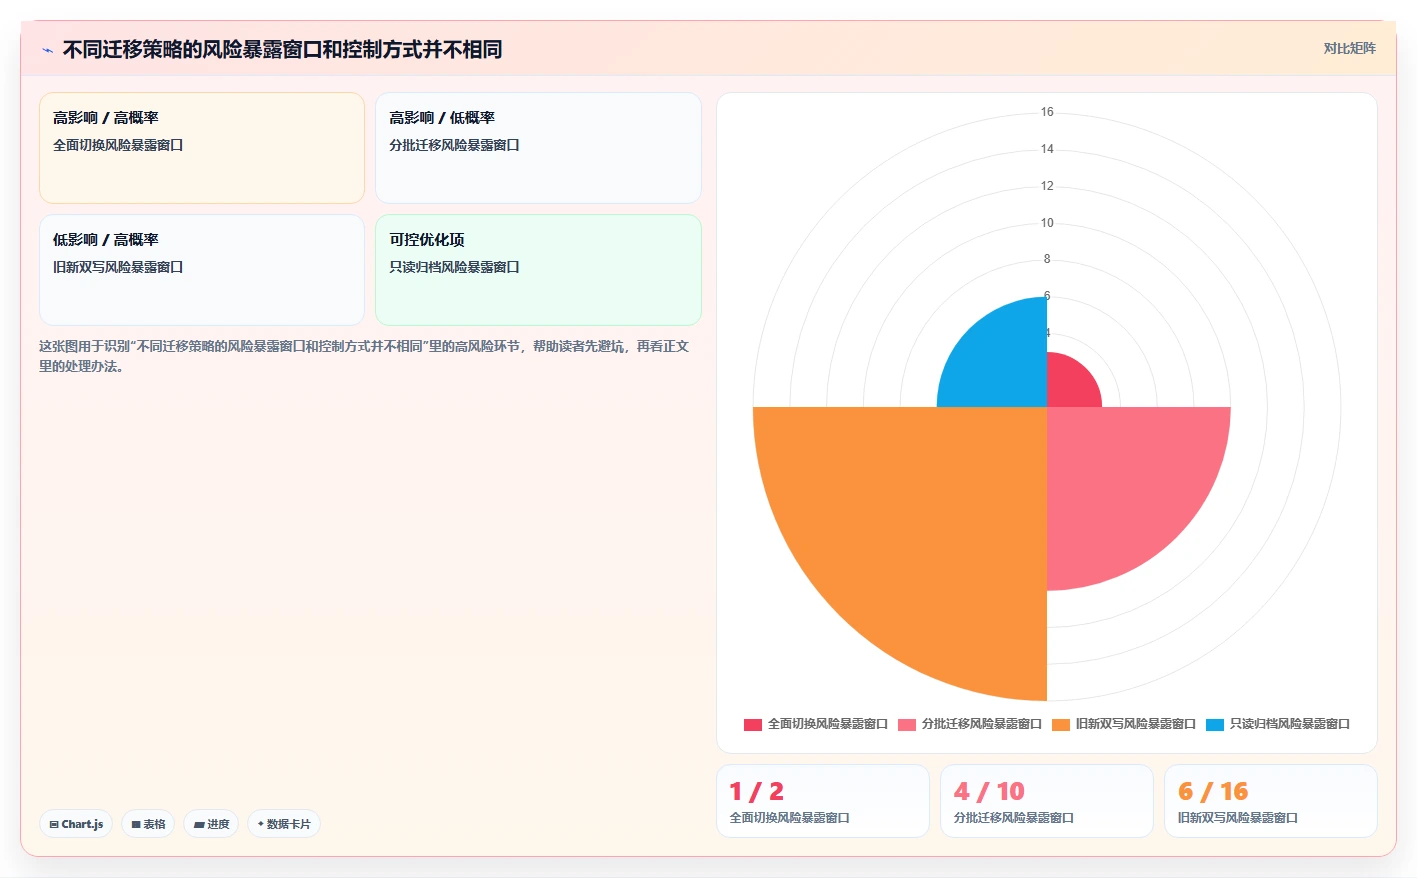Click the 全面切换风险暴露窗口 text in the matrix card

118,145
